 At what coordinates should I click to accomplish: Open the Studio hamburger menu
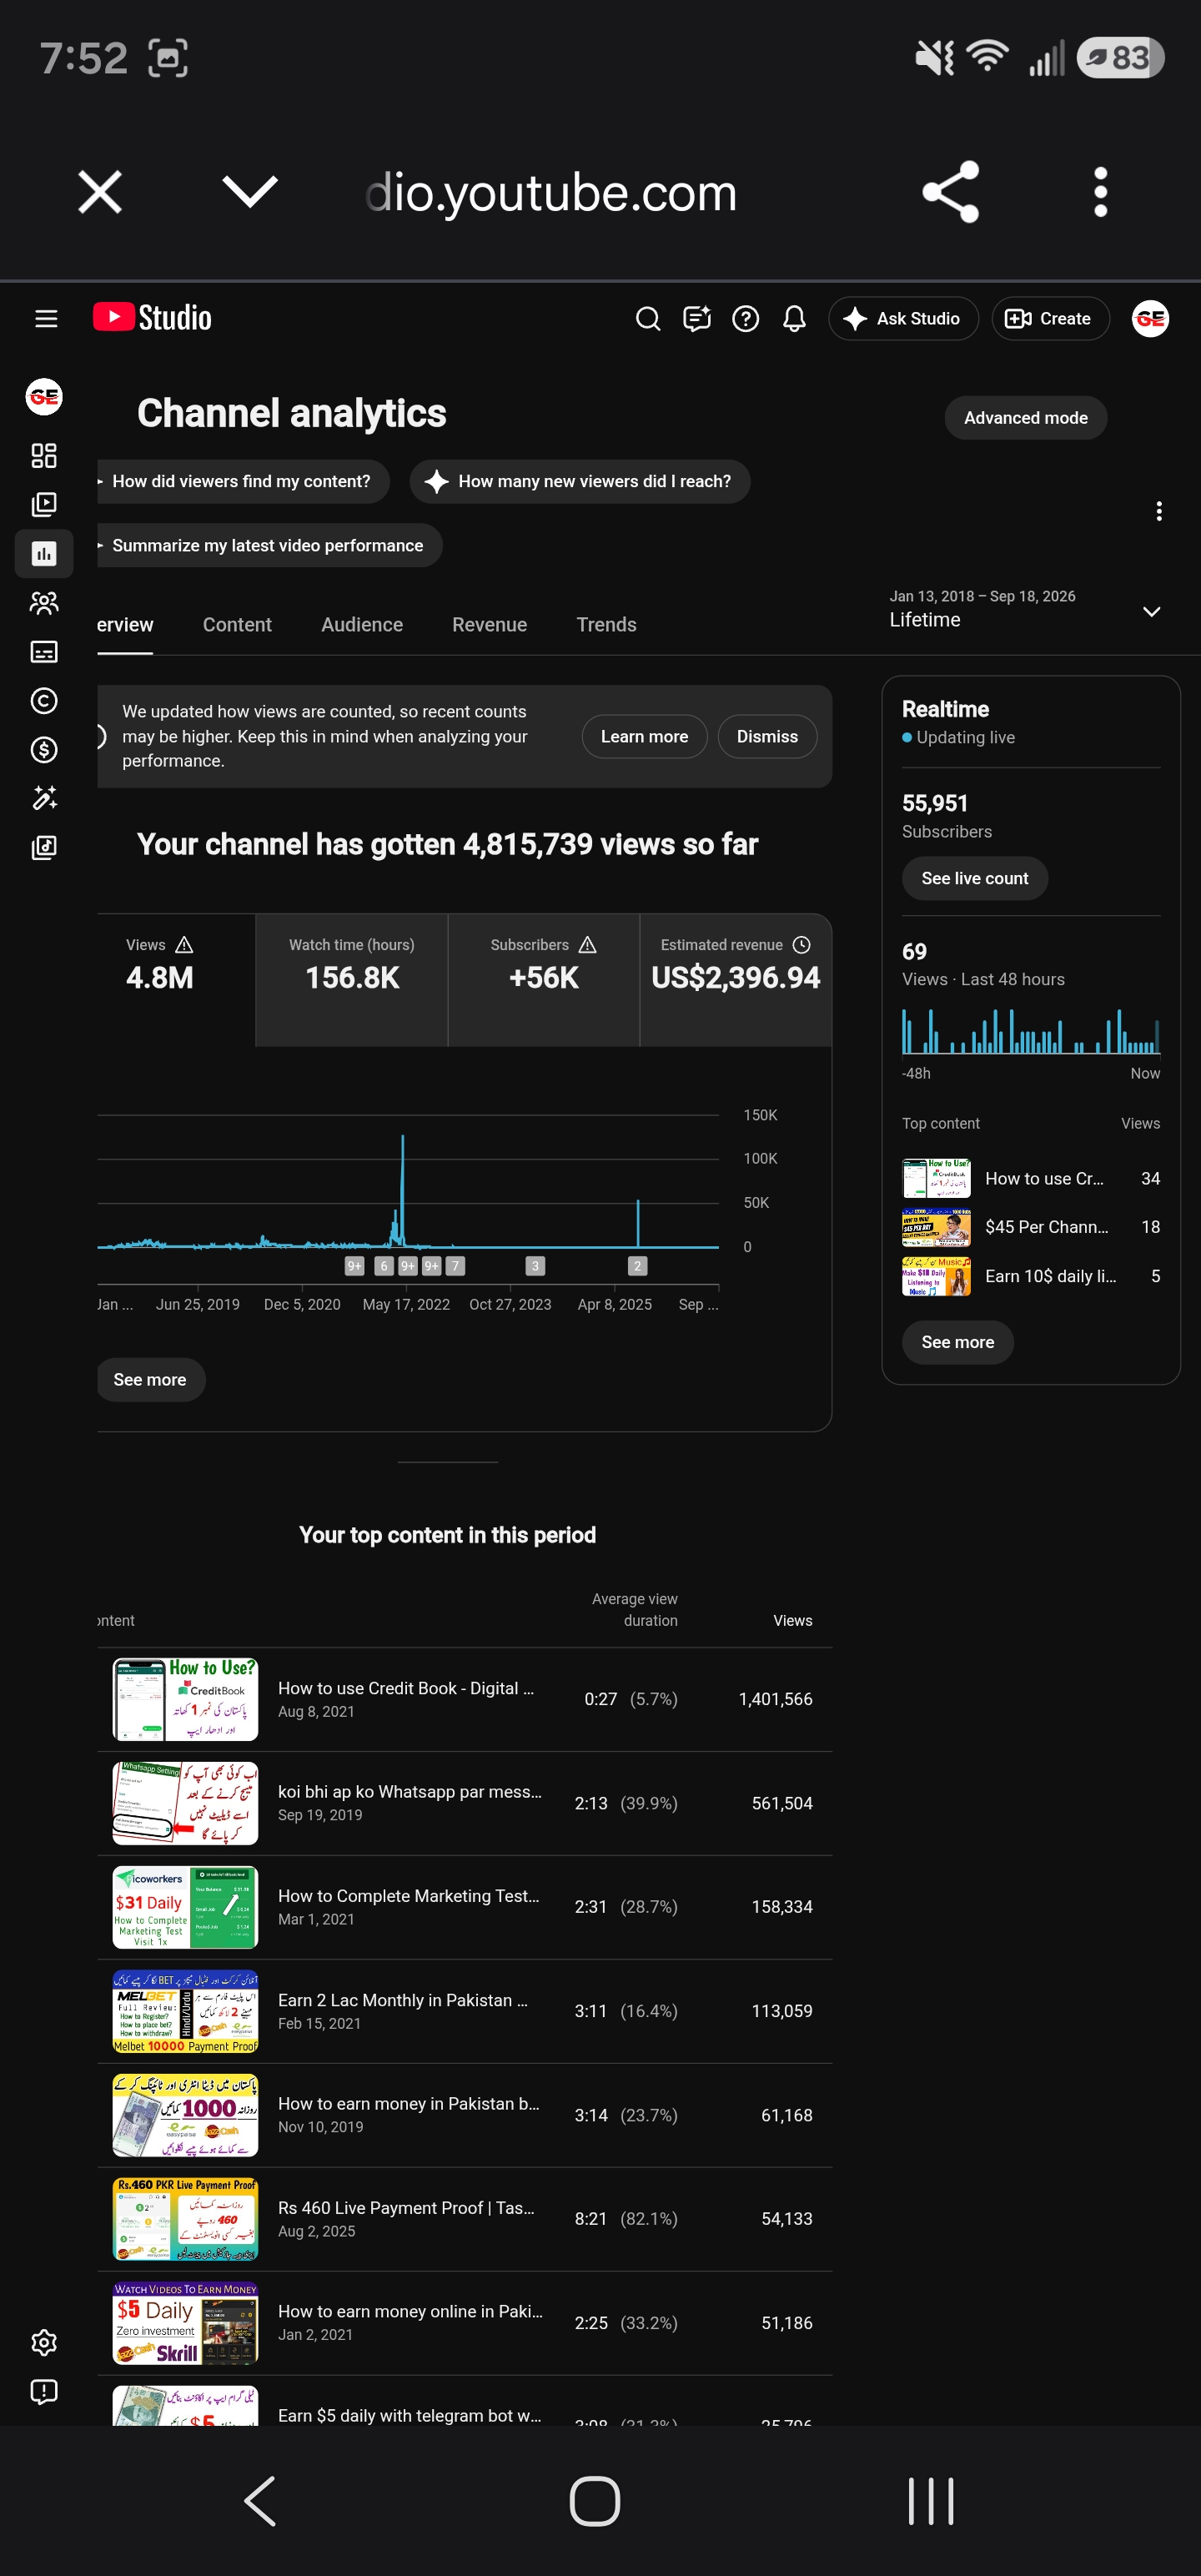[x=46, y=319]
